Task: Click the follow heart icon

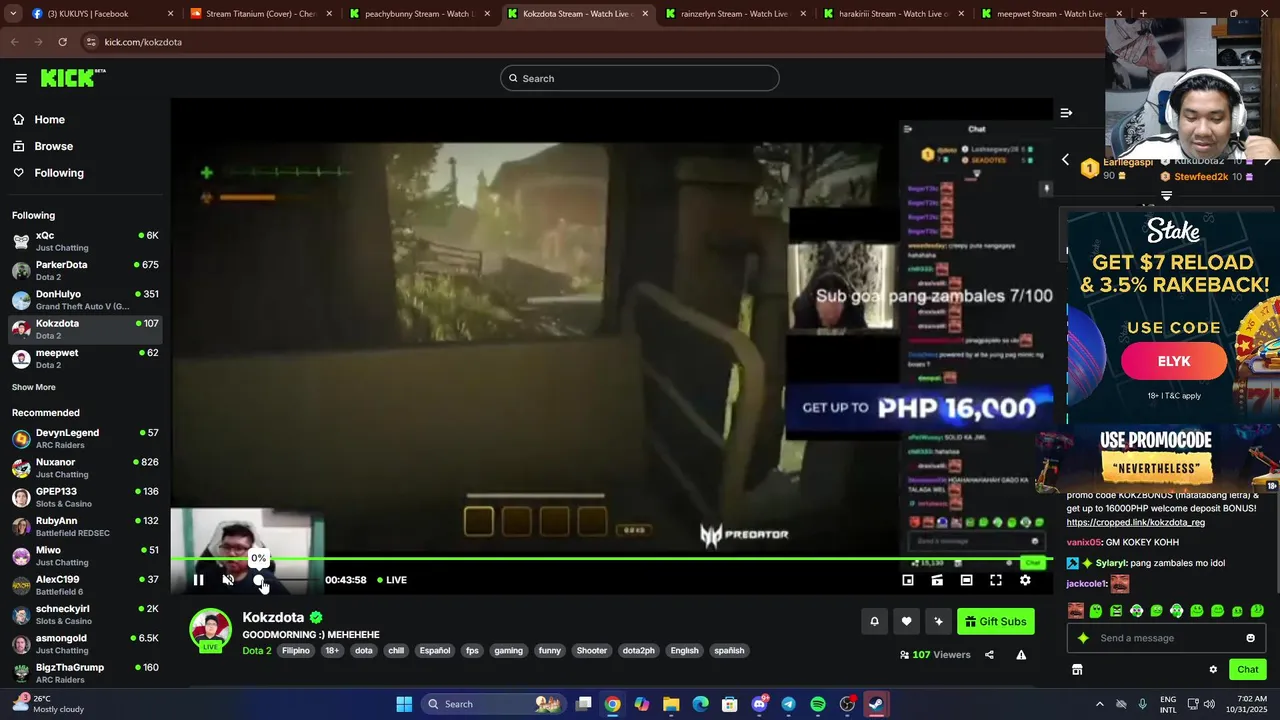Action: pos(906,621)
